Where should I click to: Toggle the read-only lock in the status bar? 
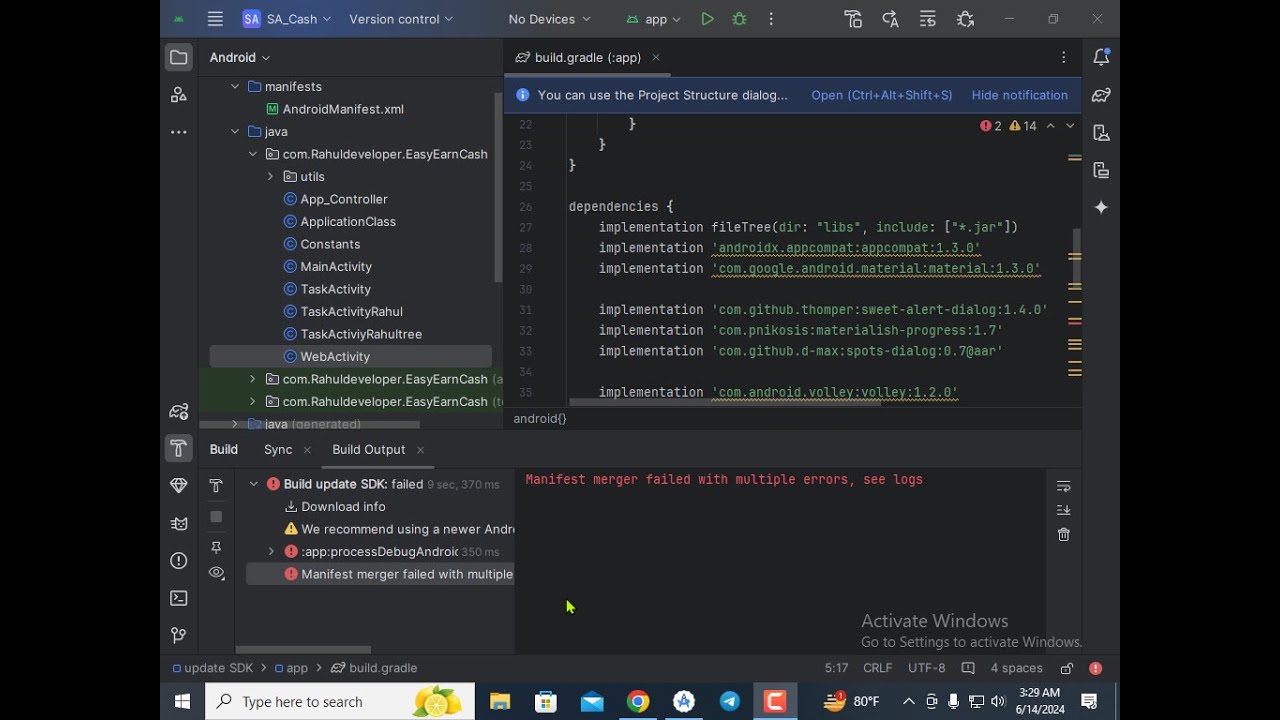pyautogui.click(x=1067, y=668)
